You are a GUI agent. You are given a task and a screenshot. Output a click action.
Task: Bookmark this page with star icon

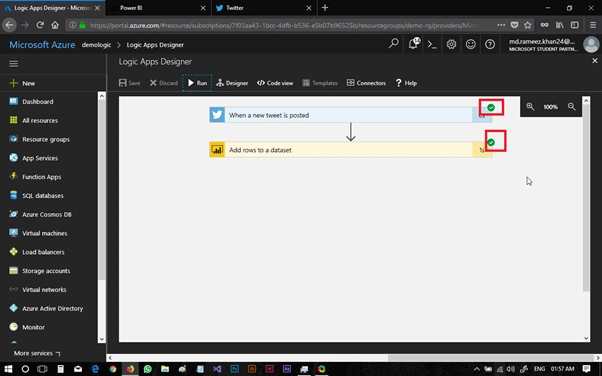point(528,25)
